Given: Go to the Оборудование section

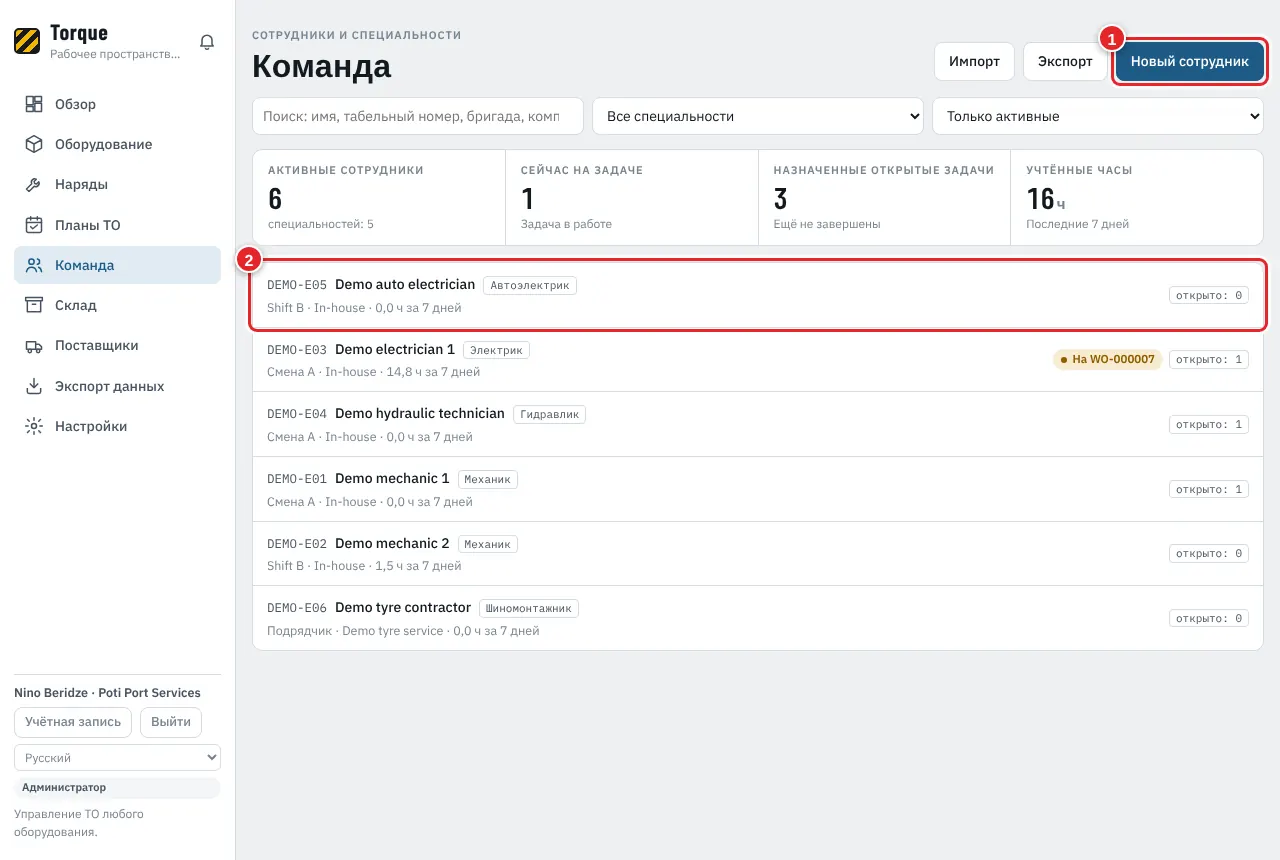Looking at the screenshot, I should (117, 144).
